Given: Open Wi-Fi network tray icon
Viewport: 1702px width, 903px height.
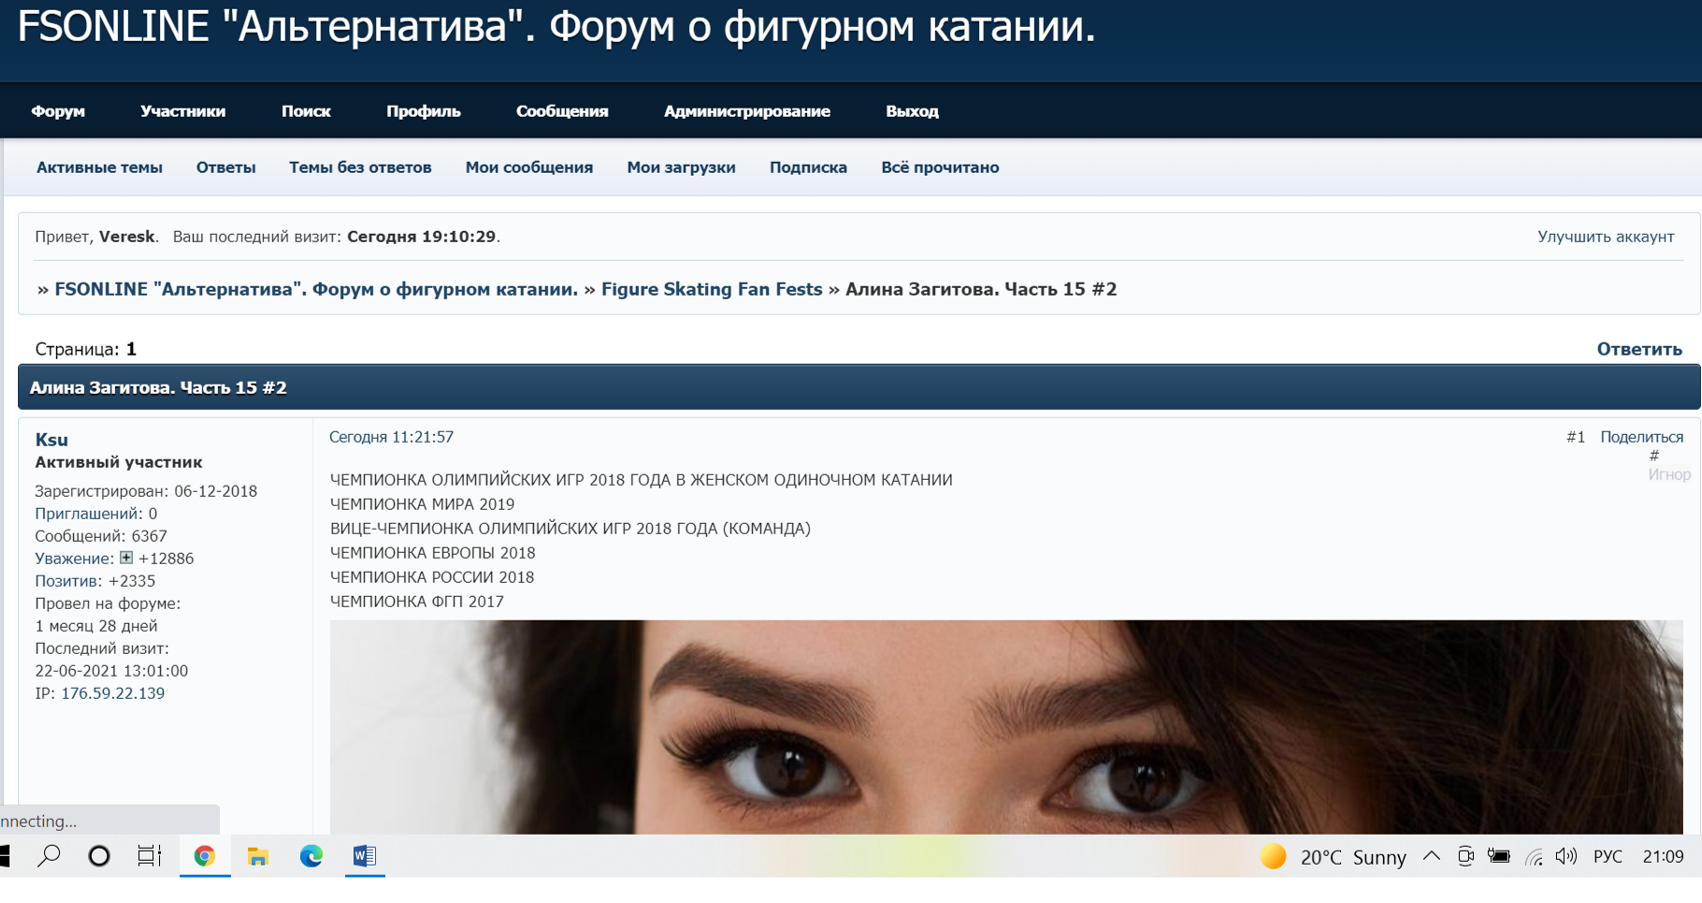Looking at the screenshot, I should pyautogui.click(x=1534, y=857).
